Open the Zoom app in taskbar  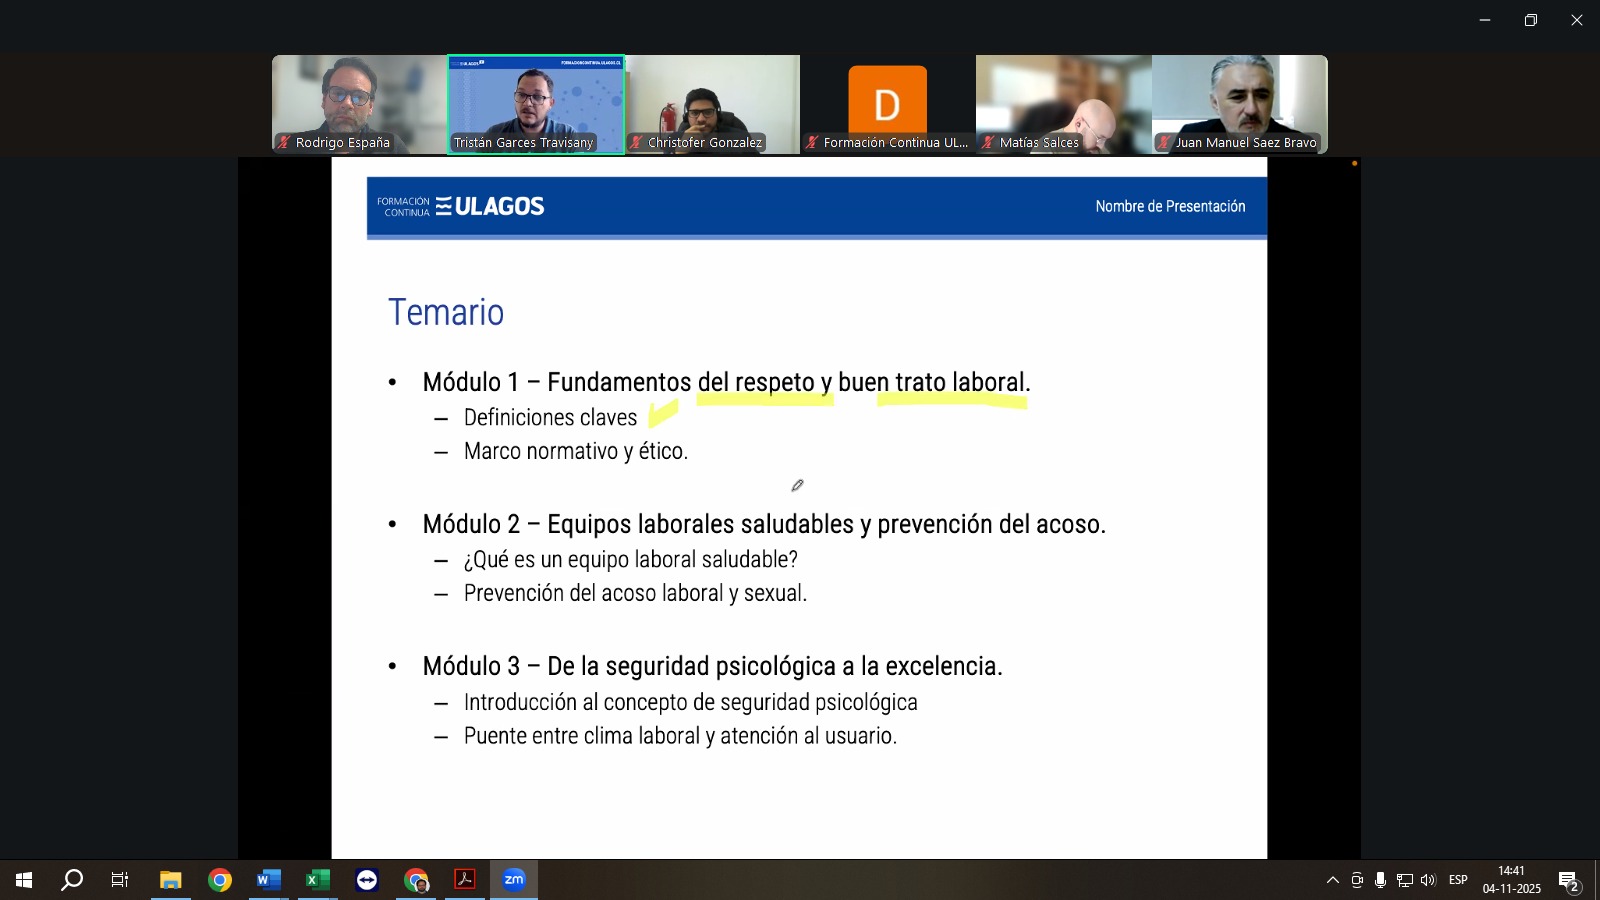514,880
